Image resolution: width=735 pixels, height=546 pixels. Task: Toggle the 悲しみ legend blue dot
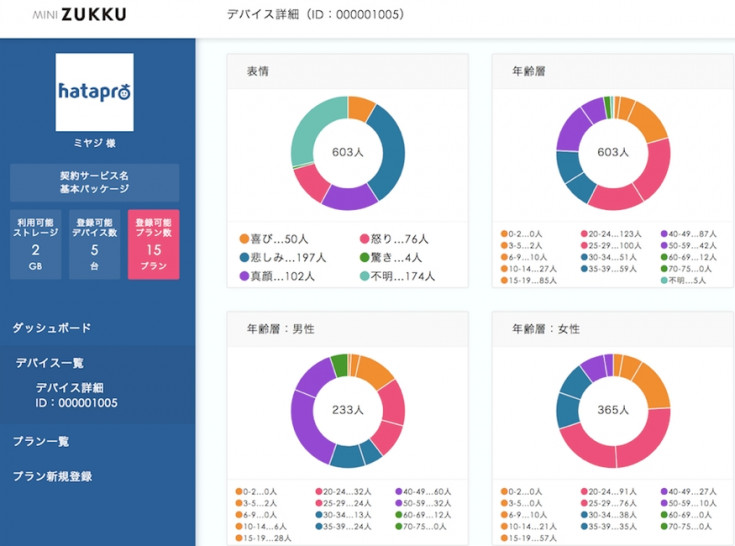pyautogui.click(x=243, y=257)
